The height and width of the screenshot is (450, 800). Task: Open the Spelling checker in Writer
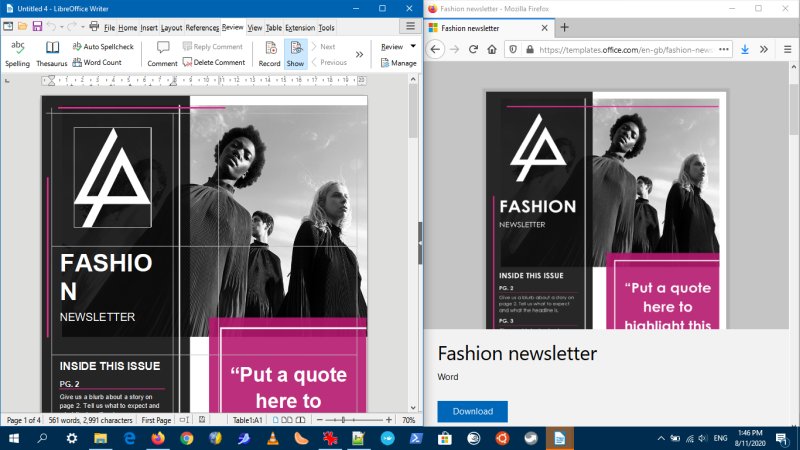[x=17, y=53]
